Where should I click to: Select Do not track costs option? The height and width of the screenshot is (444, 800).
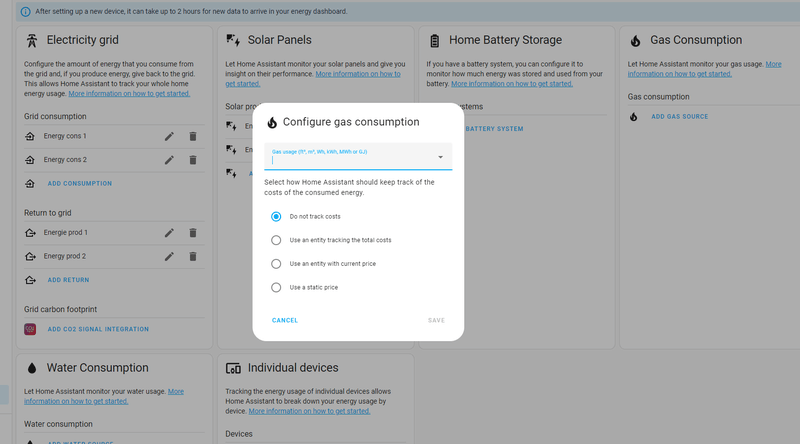click(276, 216)
